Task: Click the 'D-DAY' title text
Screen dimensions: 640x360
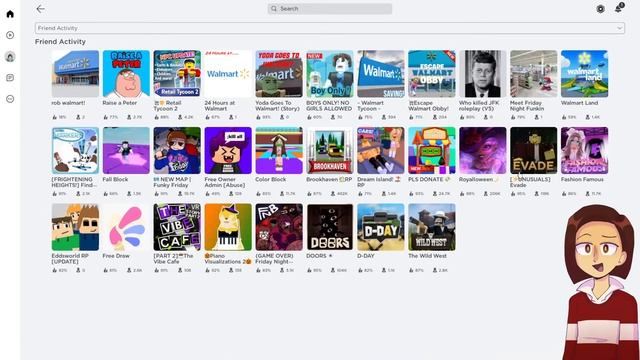Action: [366, 256]
